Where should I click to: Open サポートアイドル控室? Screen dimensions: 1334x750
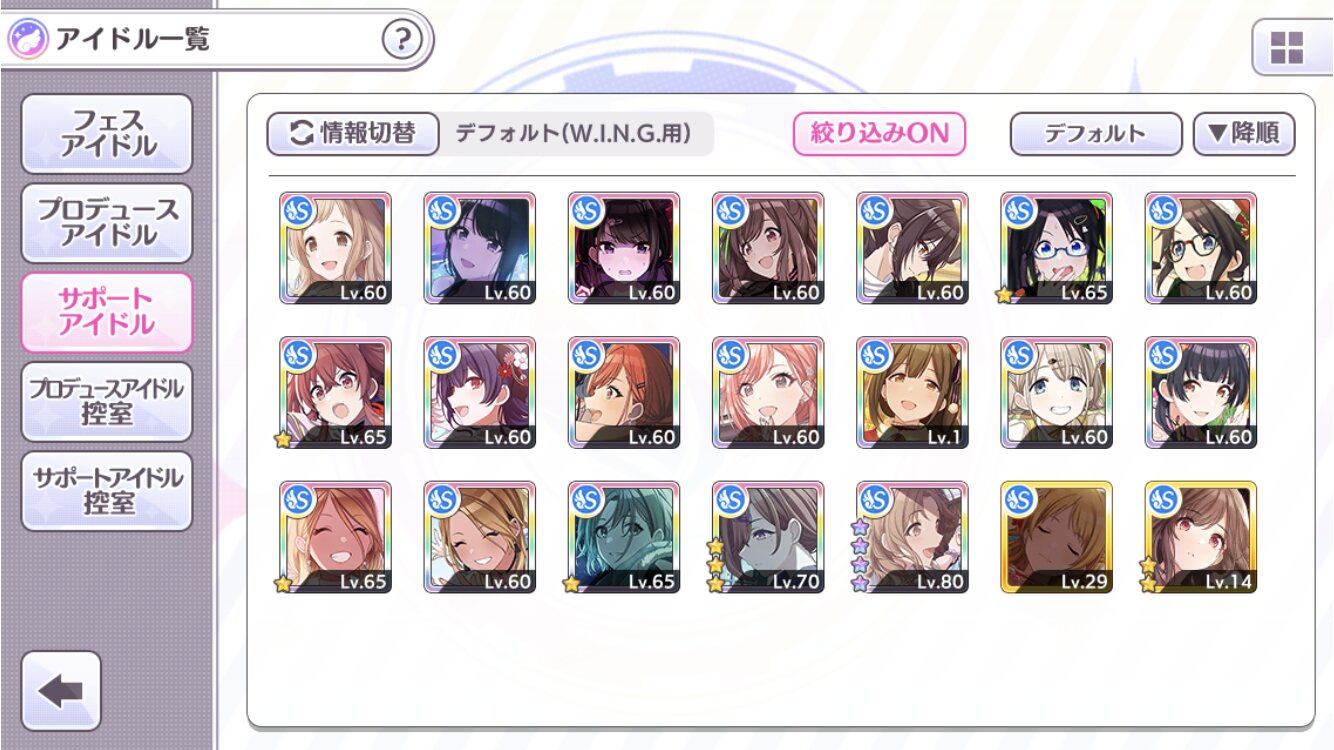coord(107,491)
